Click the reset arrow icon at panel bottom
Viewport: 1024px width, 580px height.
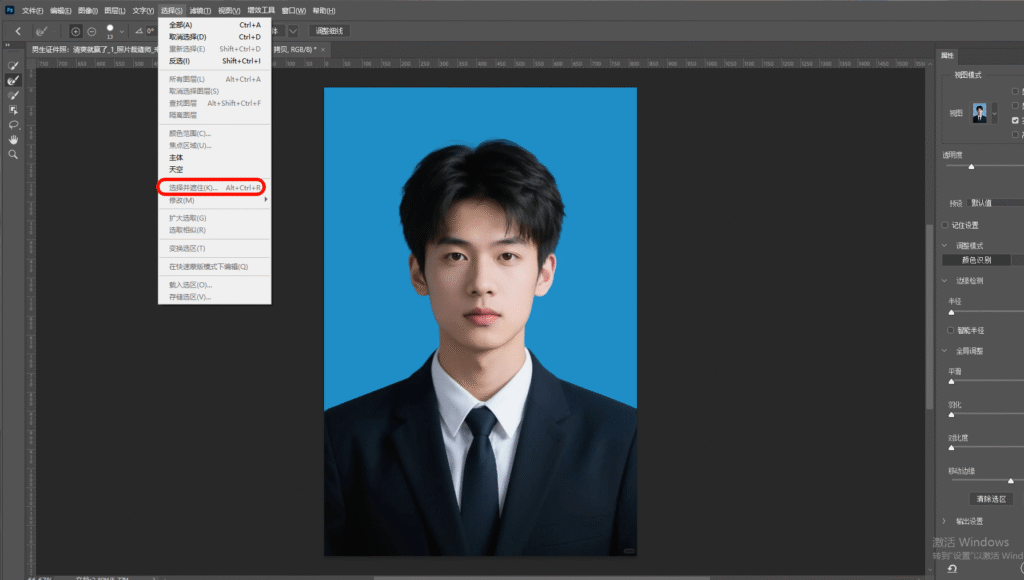[952, 569]
